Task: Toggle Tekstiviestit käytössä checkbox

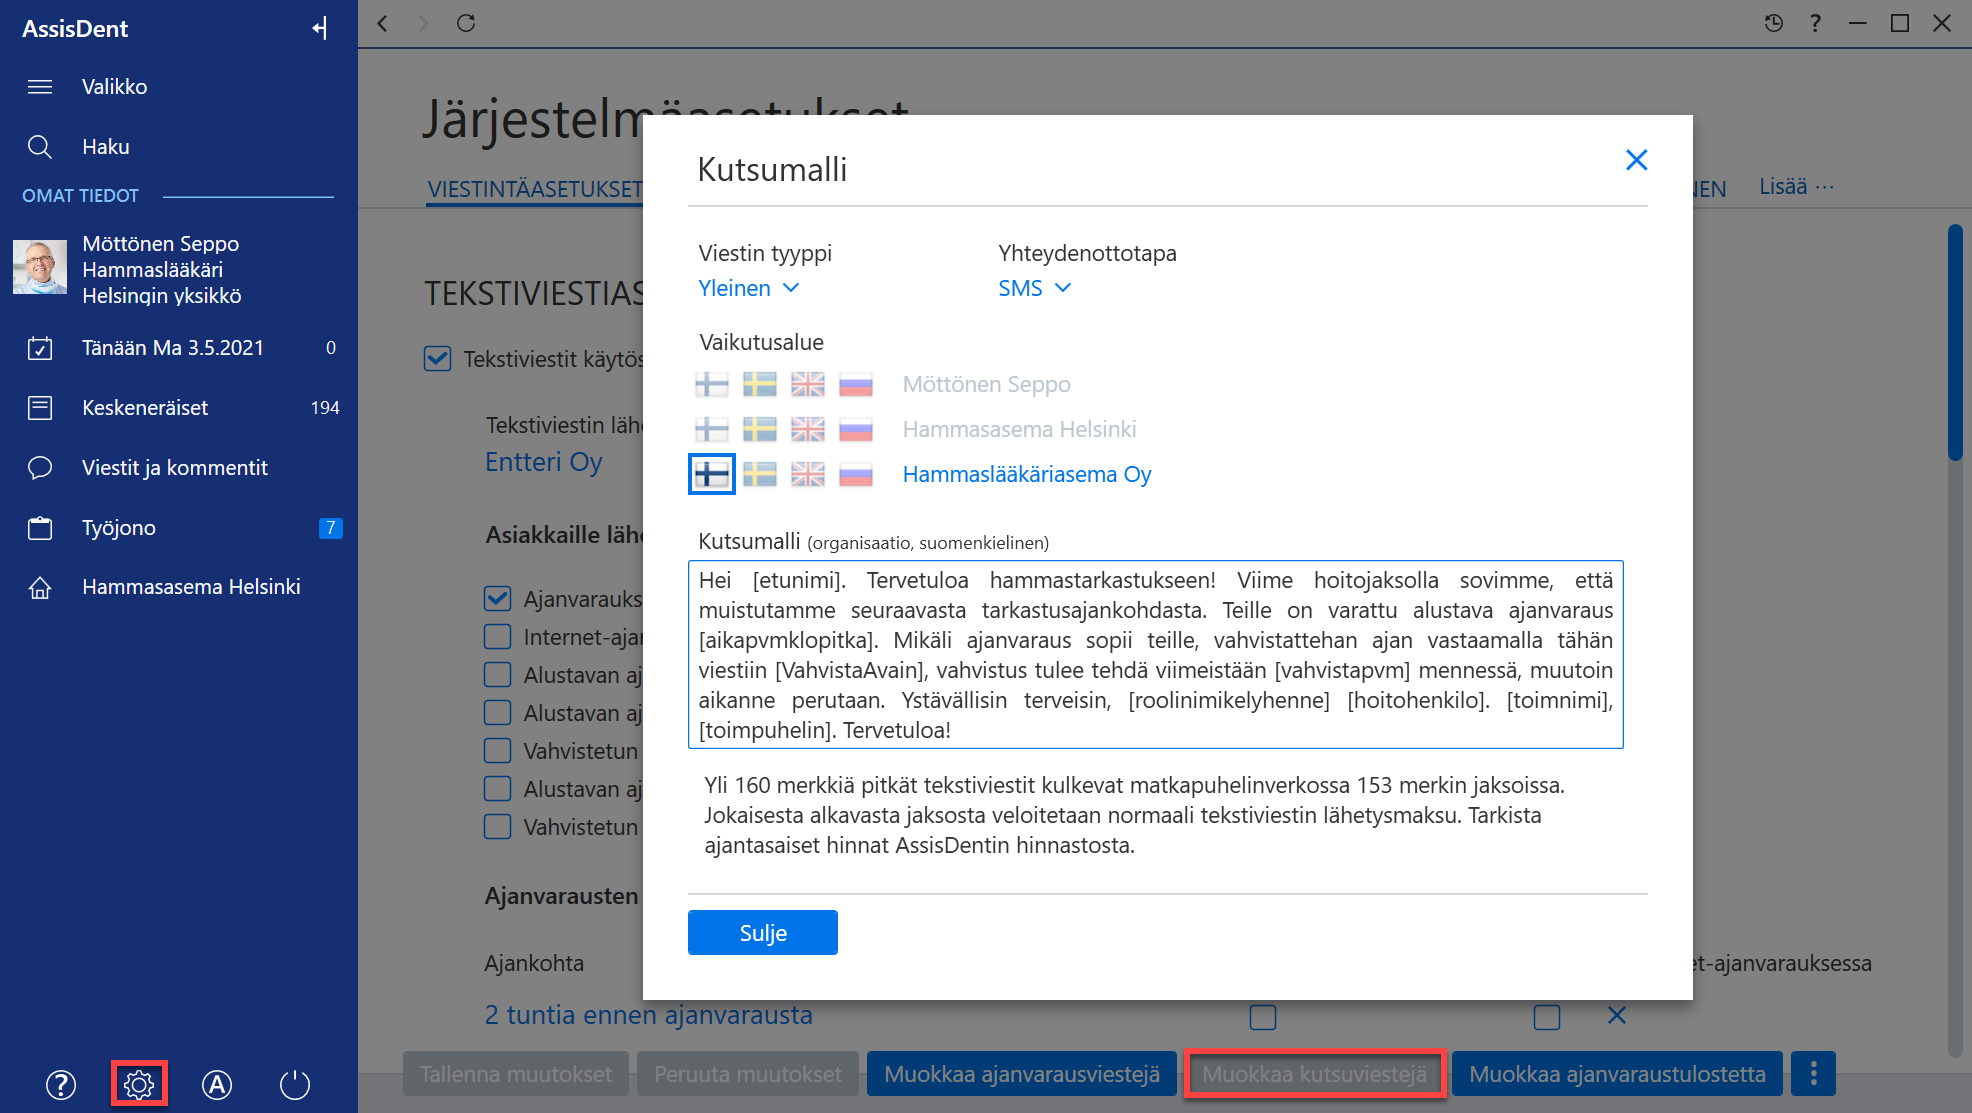Action: pyautogui.click(x=438, y=358)
